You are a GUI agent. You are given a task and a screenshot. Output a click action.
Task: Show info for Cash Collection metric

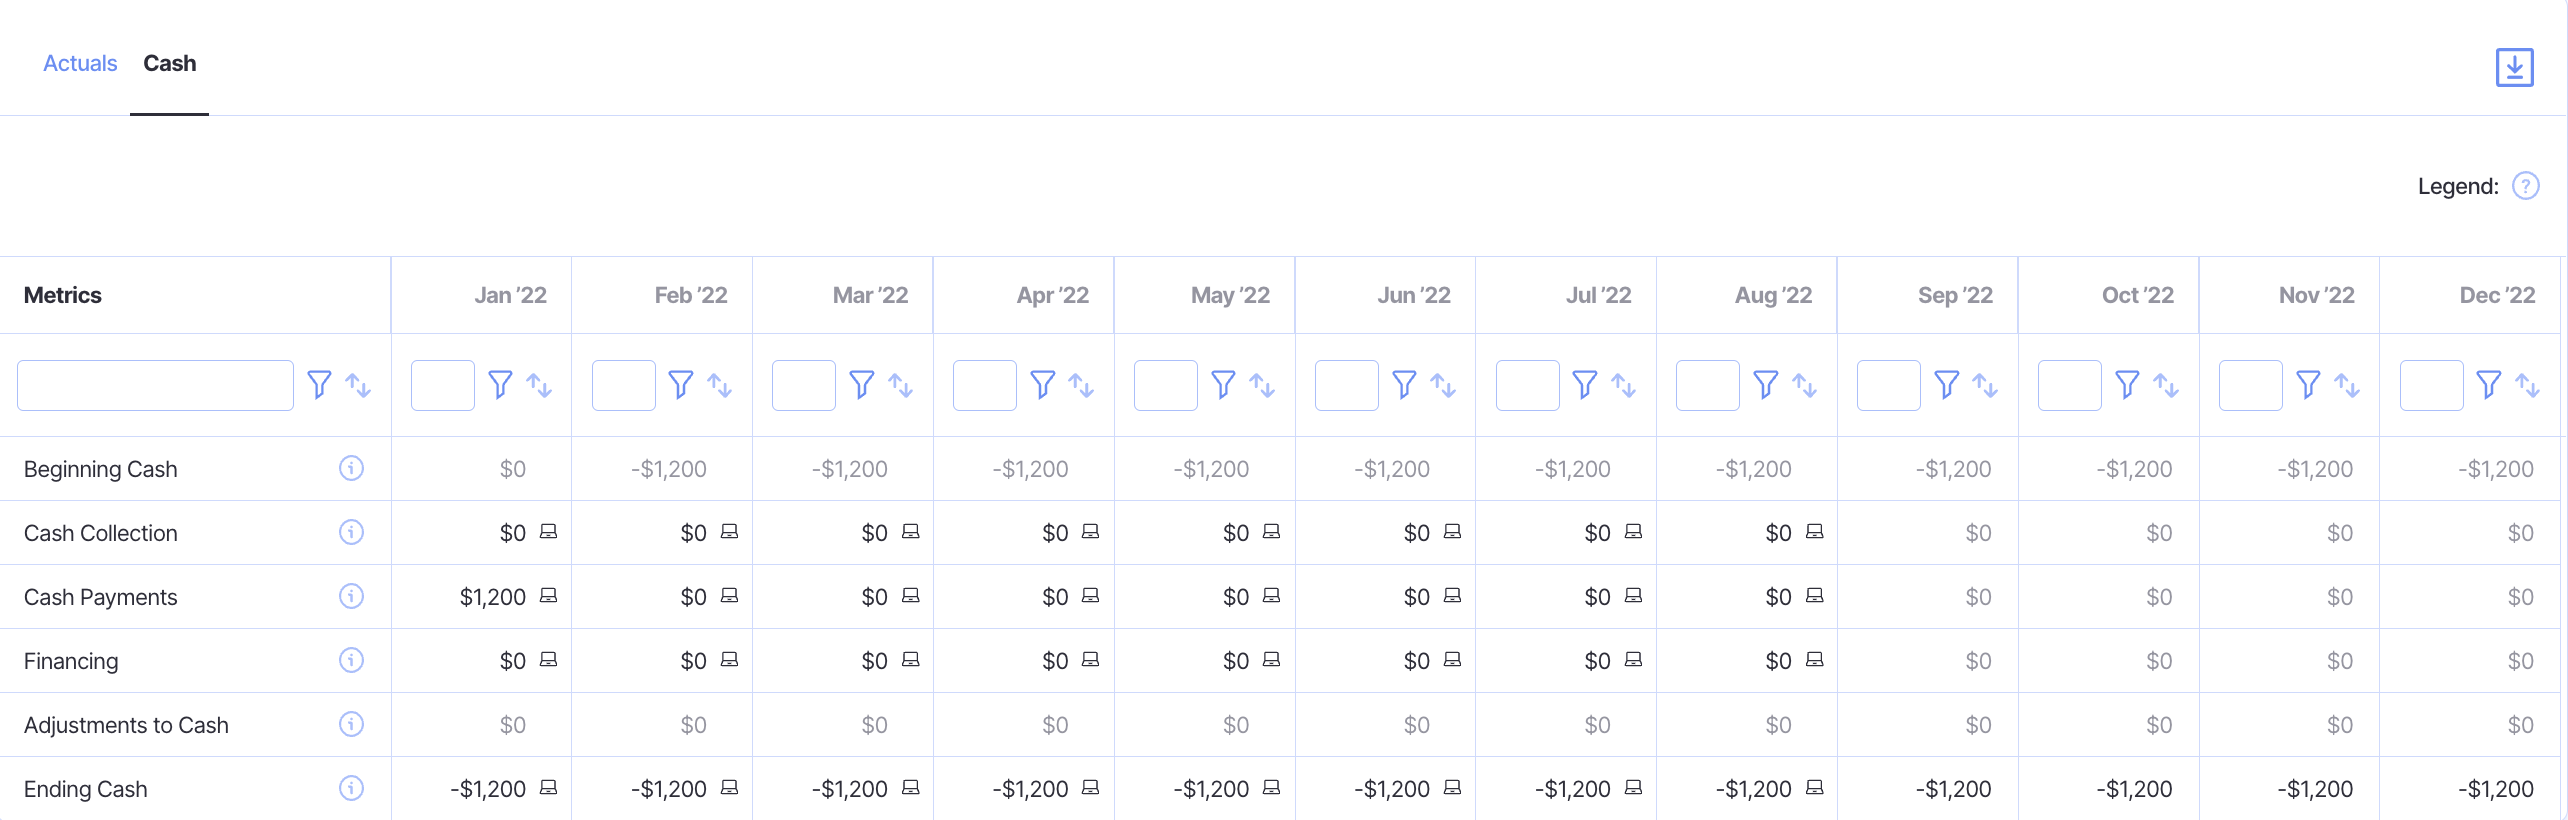pyautogui.click(x=351, y=532)
